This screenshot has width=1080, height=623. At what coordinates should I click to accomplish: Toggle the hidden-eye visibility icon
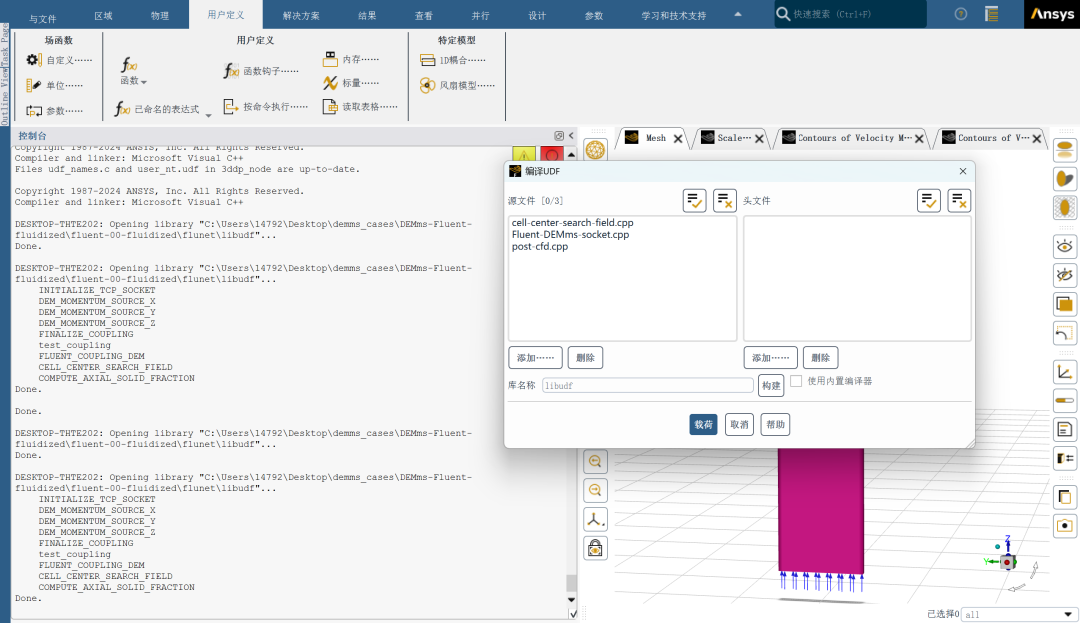pyautogui.click(x=1065, y=275)
